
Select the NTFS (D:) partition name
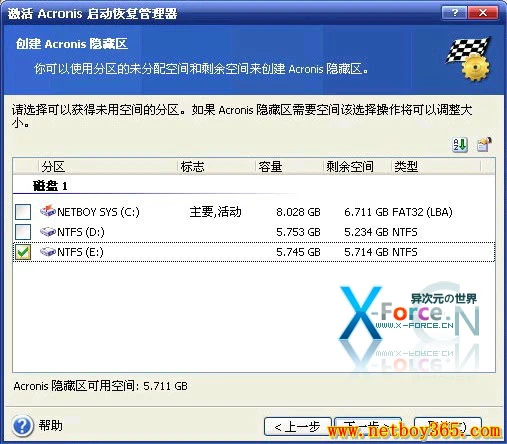coord(81,232)
